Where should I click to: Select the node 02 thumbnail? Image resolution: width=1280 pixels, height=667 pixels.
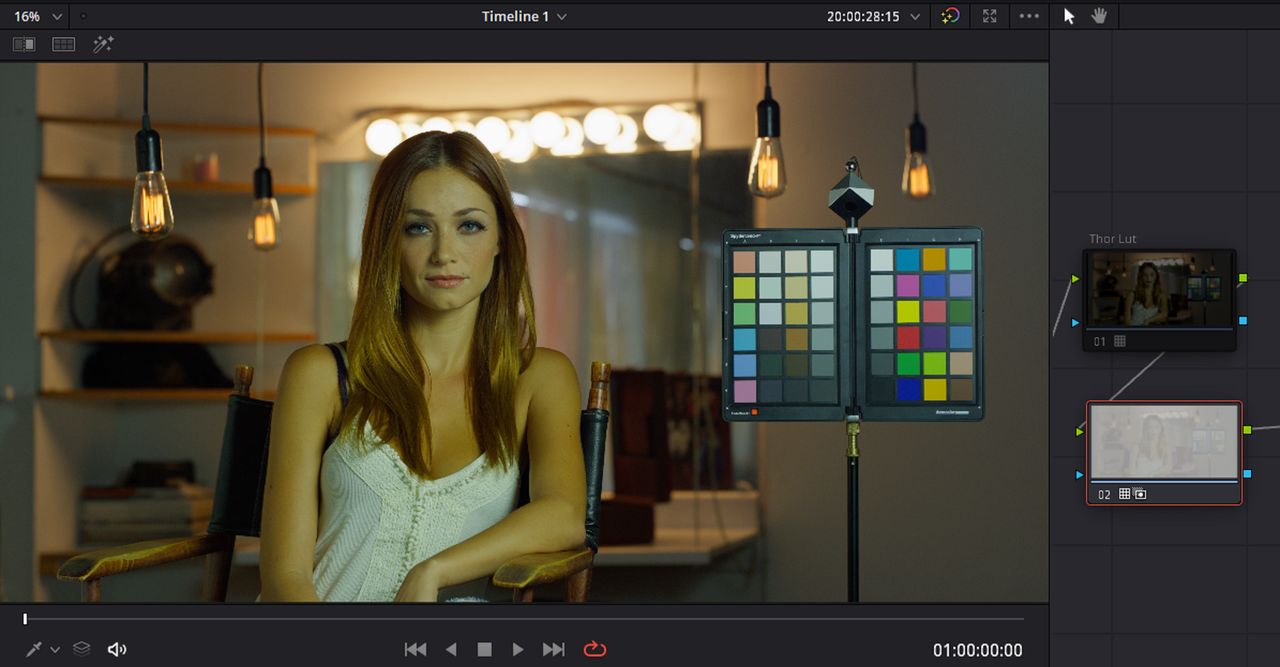[1164, 441]
